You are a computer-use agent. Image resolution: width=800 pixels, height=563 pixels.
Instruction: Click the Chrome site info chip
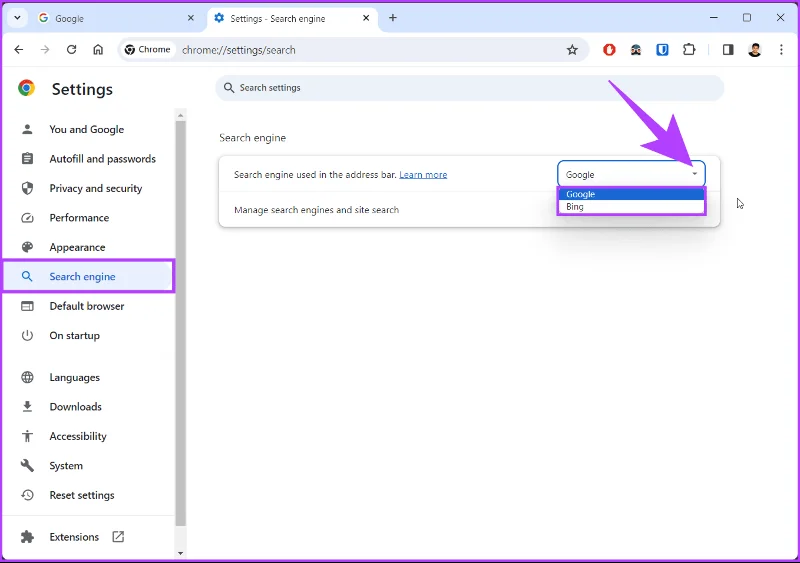point(147,50)
